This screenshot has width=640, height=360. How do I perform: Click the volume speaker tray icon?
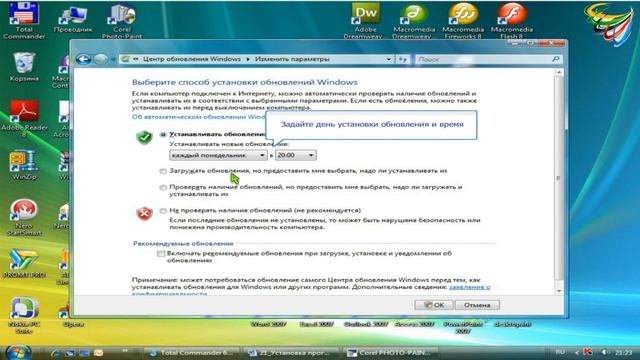pos(605,352)
